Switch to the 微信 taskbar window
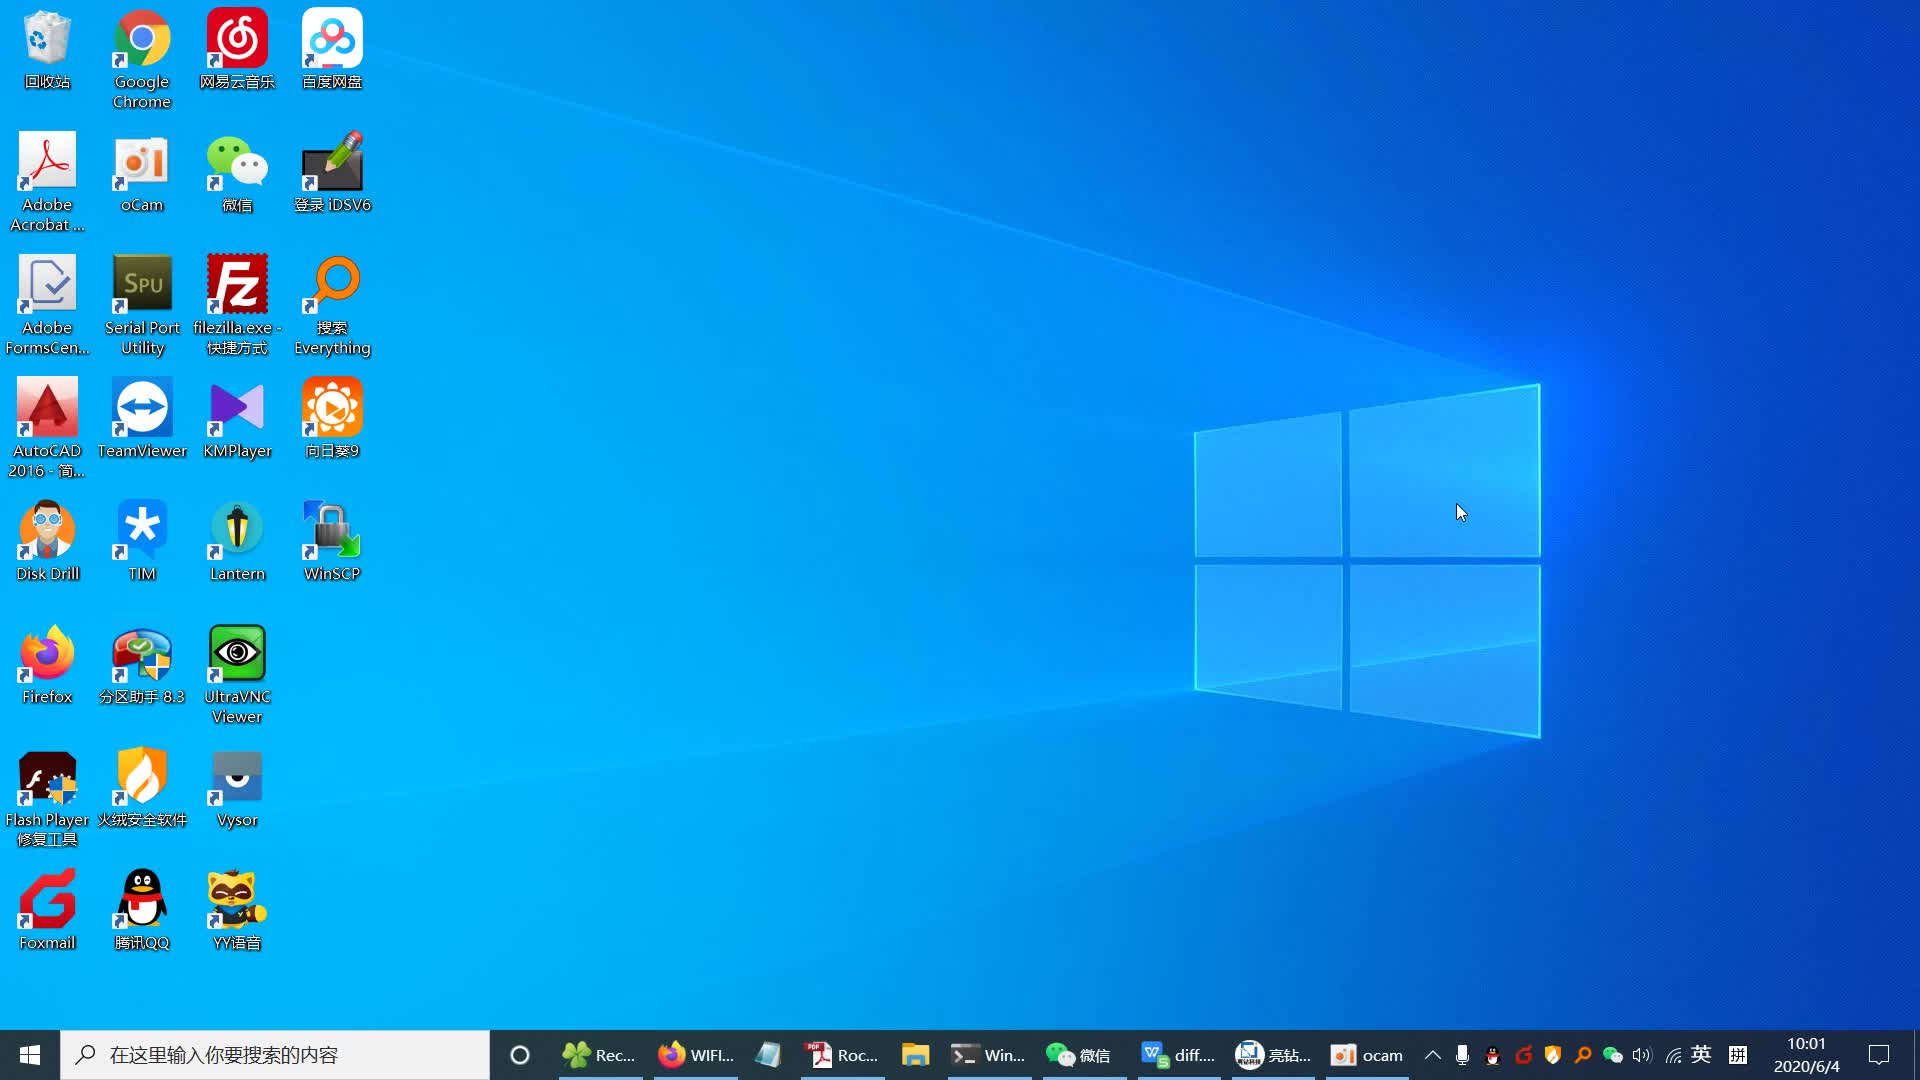The width and height of the screenshot is (1920, 1080). 1084,1055
